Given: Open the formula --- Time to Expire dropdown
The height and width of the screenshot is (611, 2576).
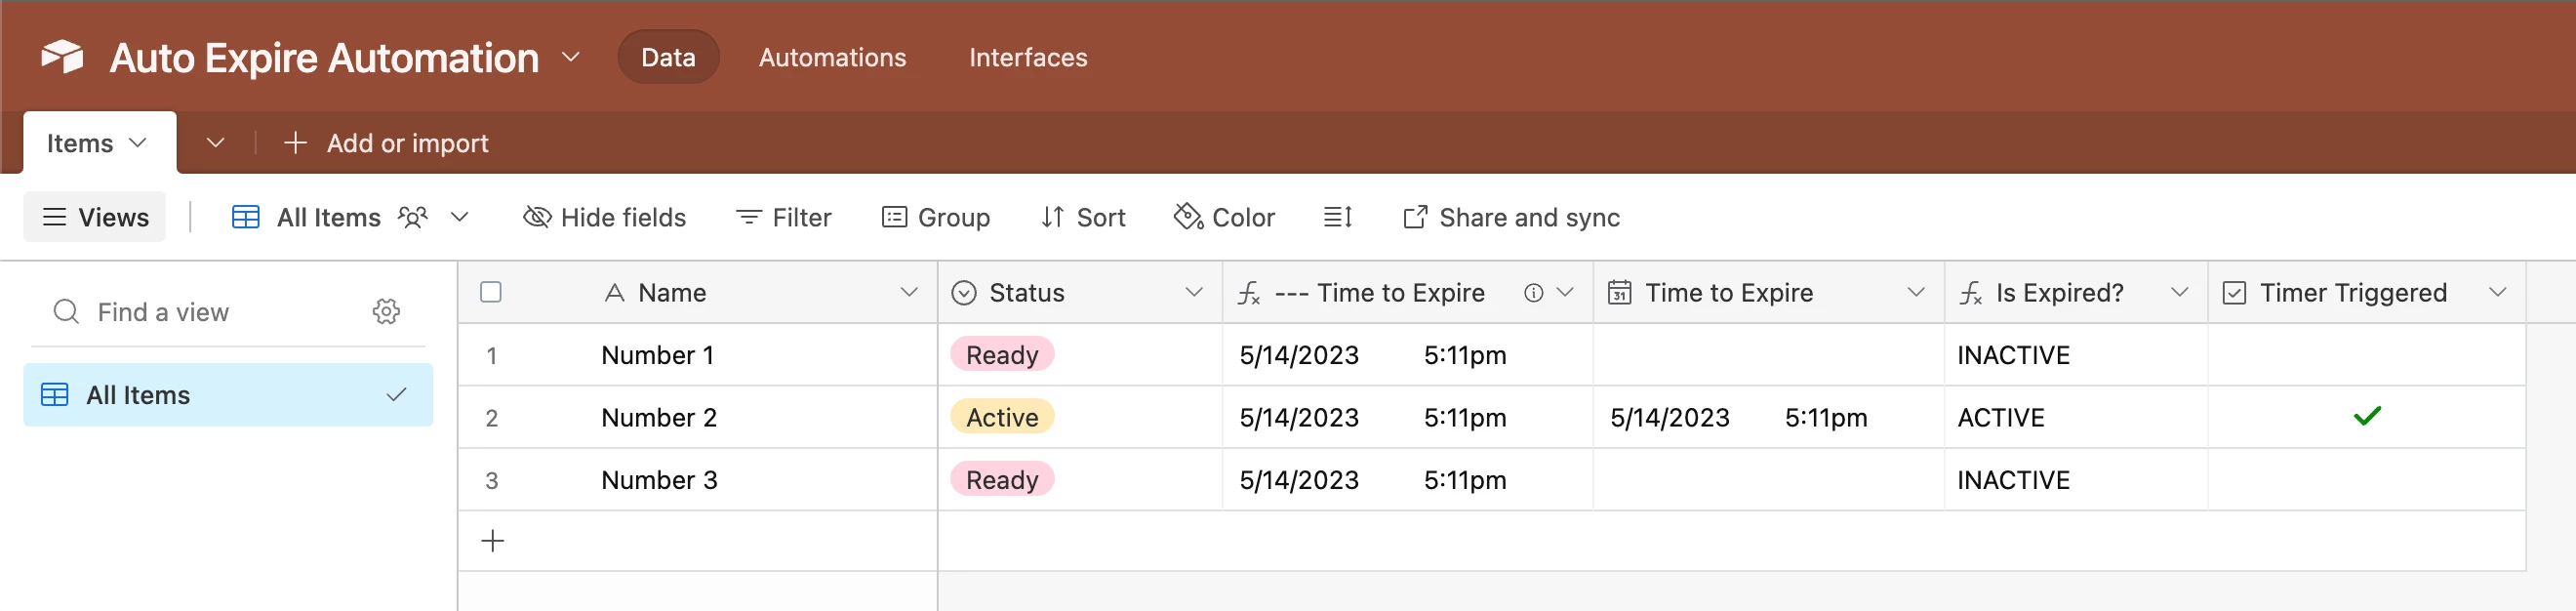Looking at the screenshot, I should pyautogui.click(x=1565, y=292).
